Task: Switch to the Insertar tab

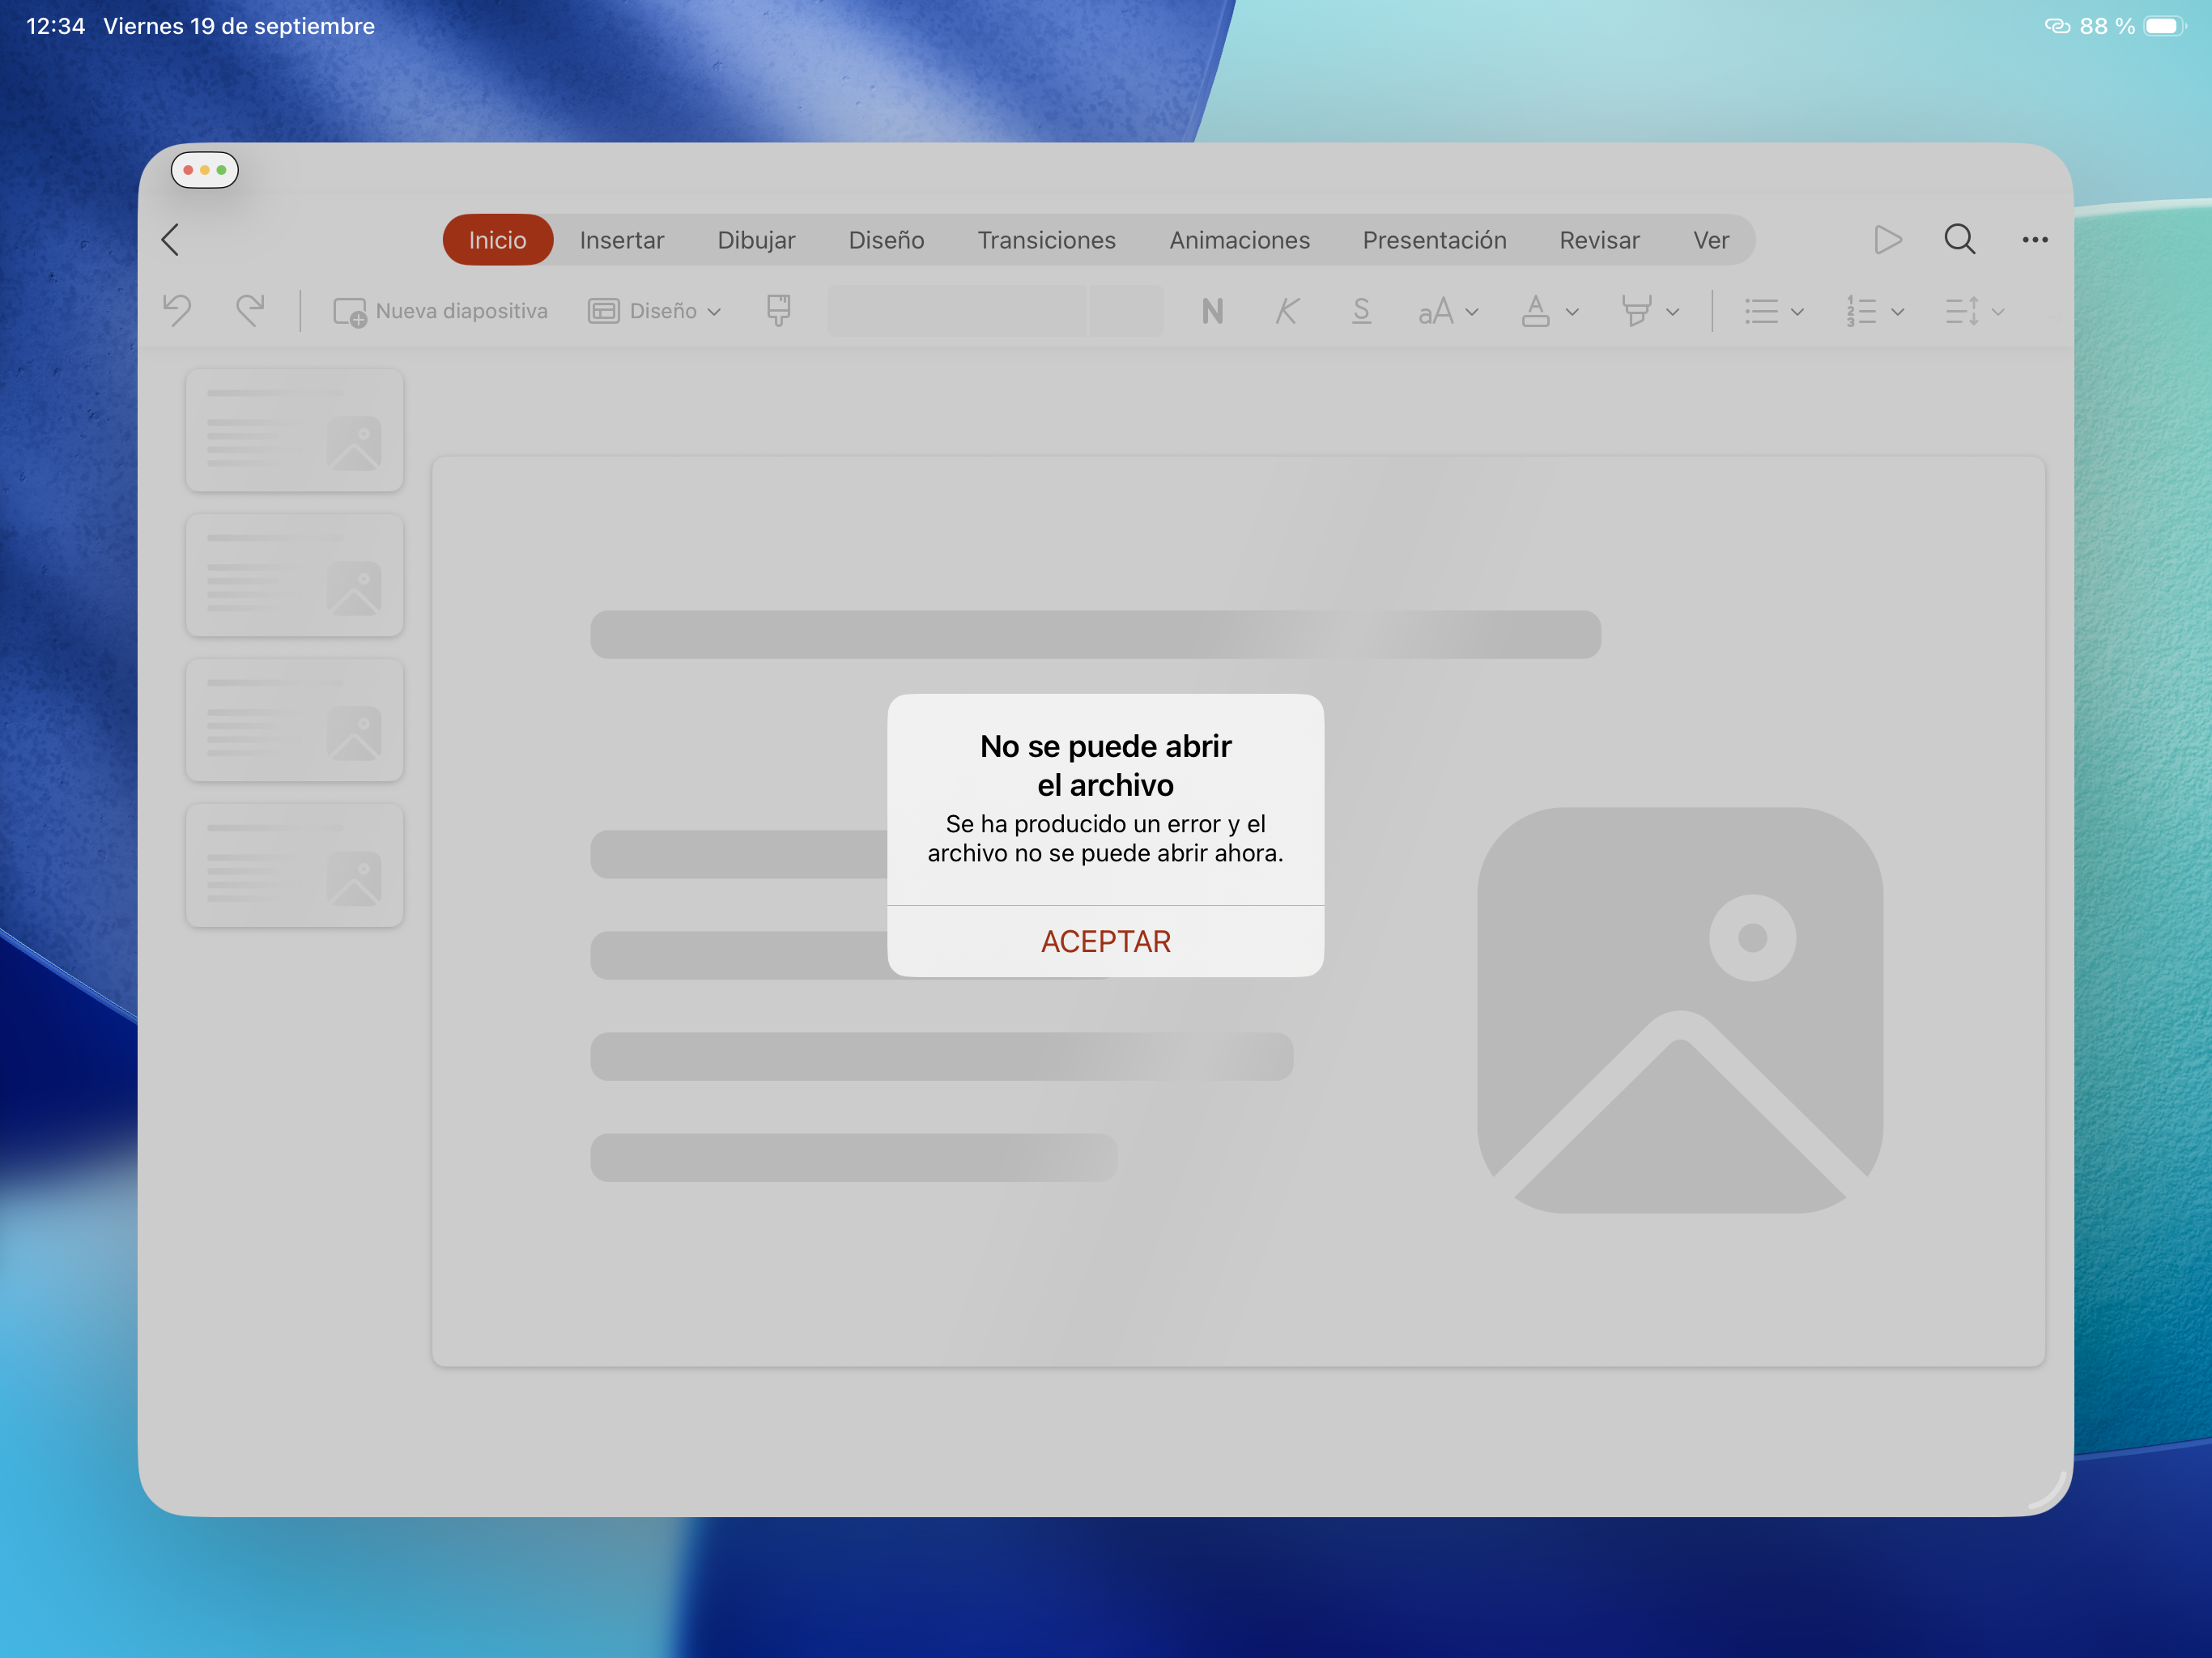Action: coord(621,240)
